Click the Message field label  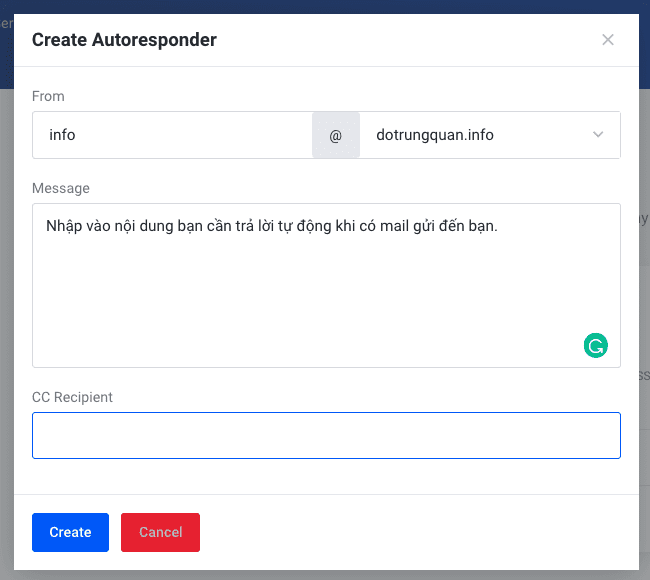[x=60, y=188]
